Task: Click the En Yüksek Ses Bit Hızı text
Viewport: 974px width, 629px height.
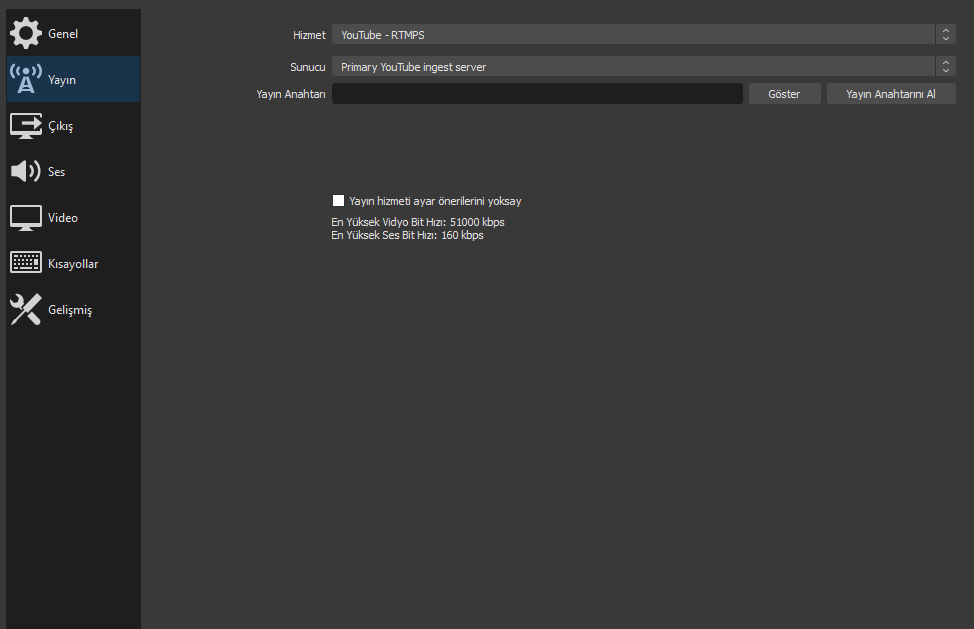Action: tap(407, 235)
